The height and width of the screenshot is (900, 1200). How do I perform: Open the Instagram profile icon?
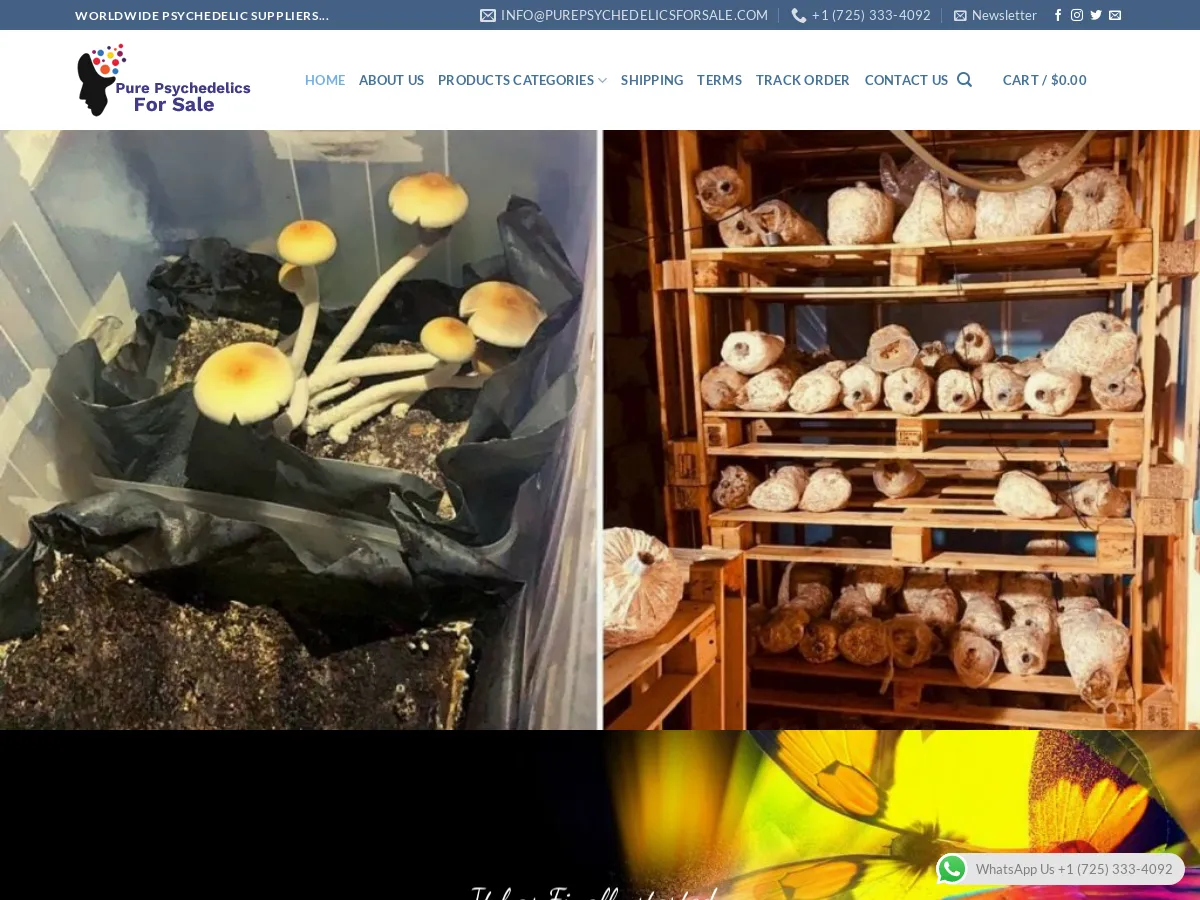tap(1077, 15)
